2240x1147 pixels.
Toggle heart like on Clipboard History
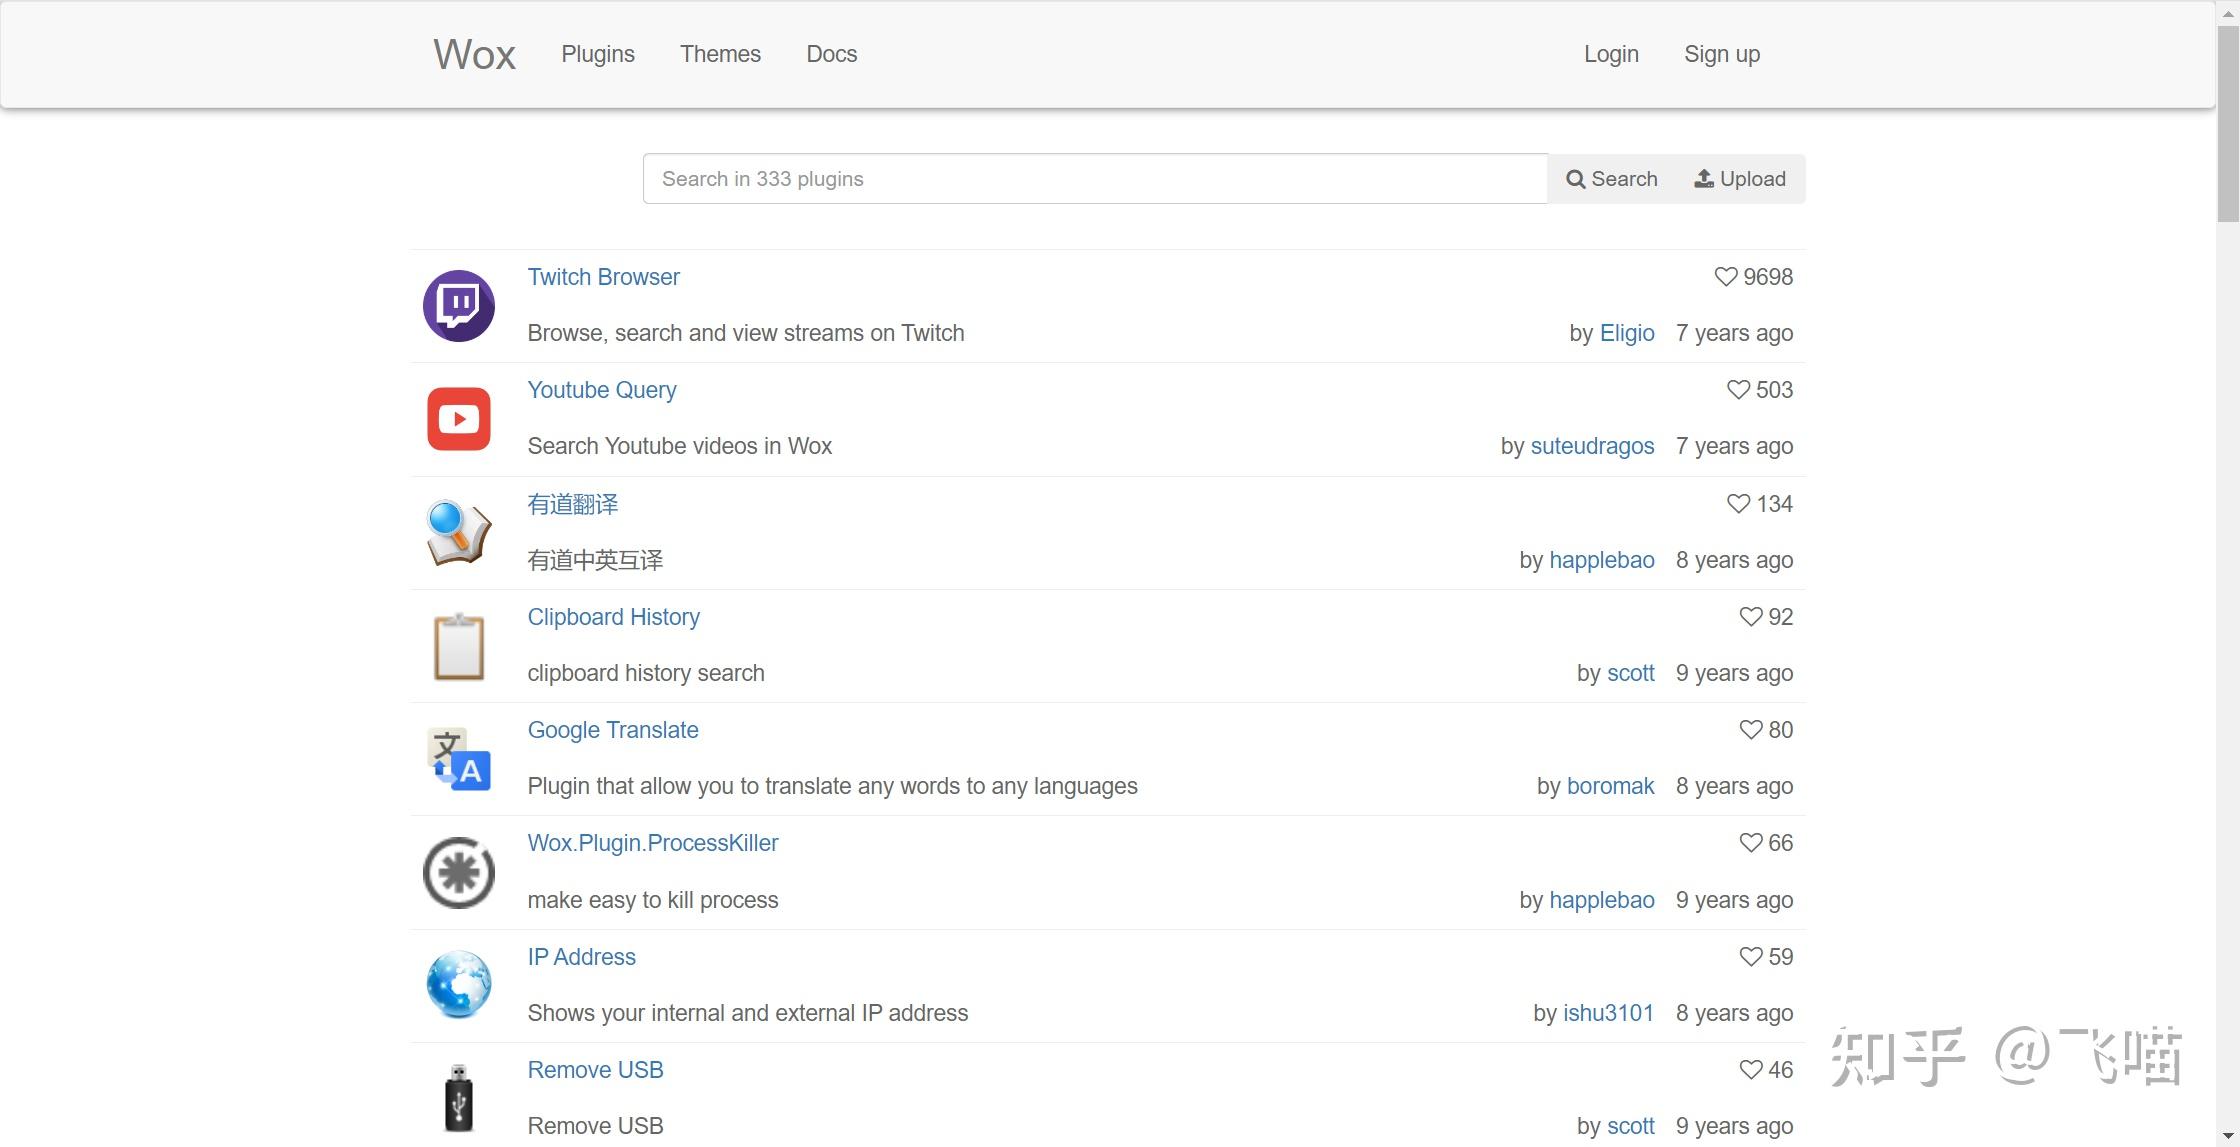1750,617
